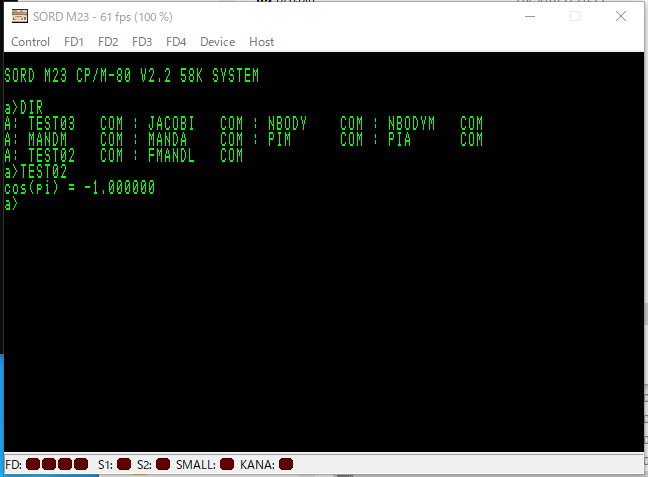The height and width of the screenshot is (477, 648).
Task: Open the FD3 menu
Action: [142, 42]
